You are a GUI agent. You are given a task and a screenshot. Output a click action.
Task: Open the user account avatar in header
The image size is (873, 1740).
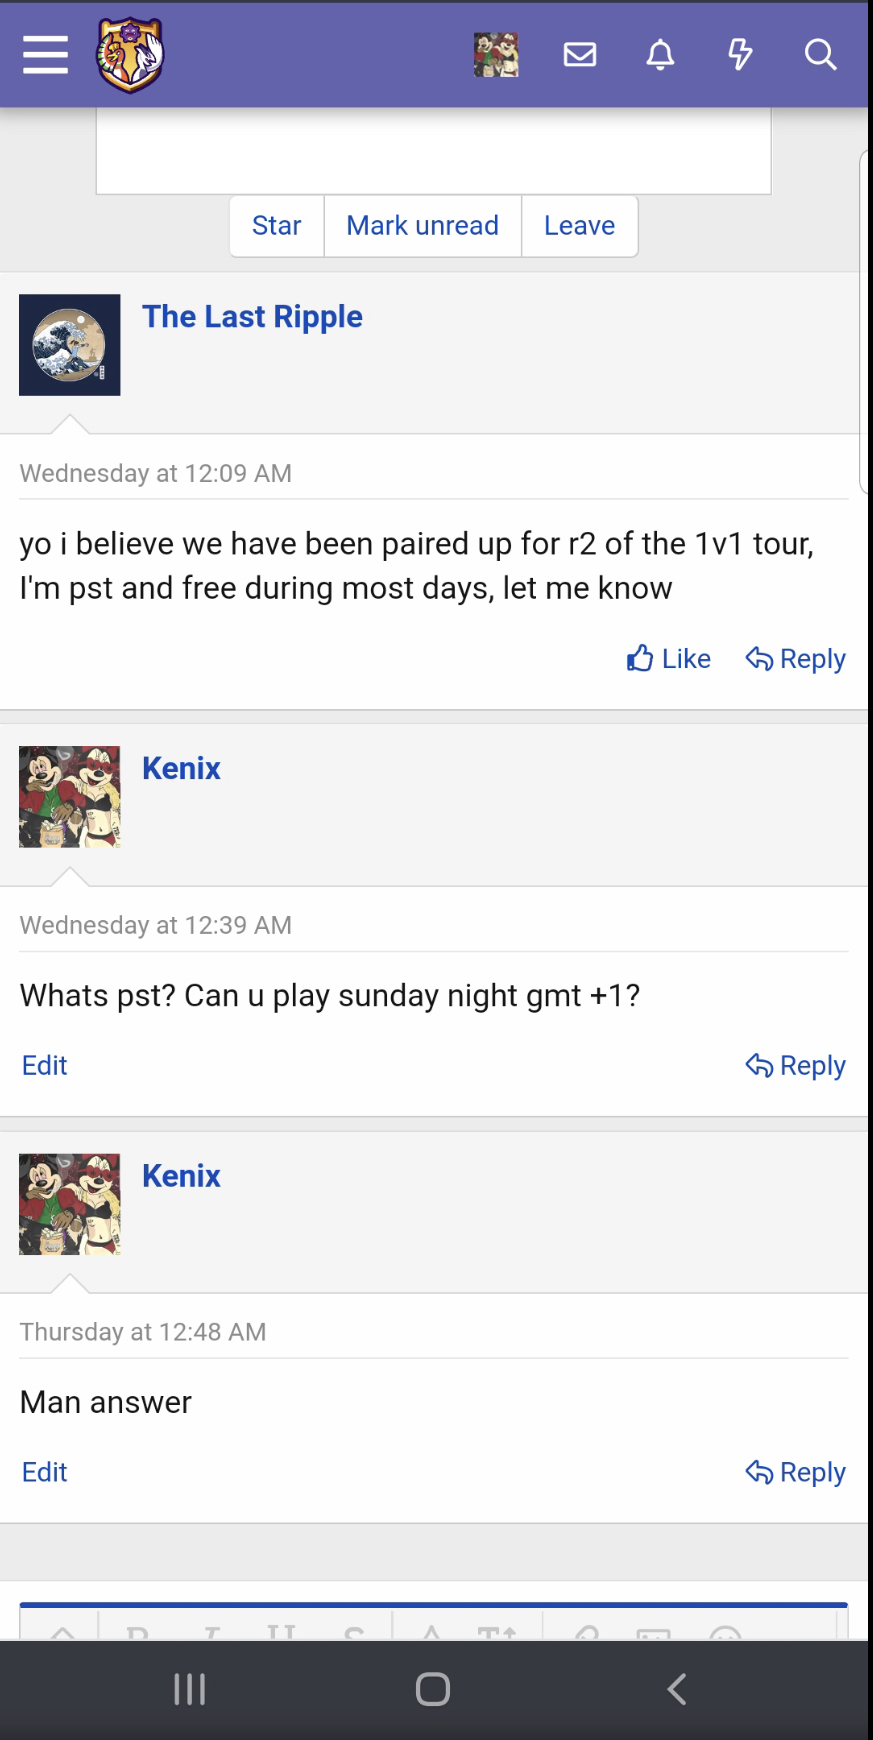pyautogui.click(x=496, y=54)
